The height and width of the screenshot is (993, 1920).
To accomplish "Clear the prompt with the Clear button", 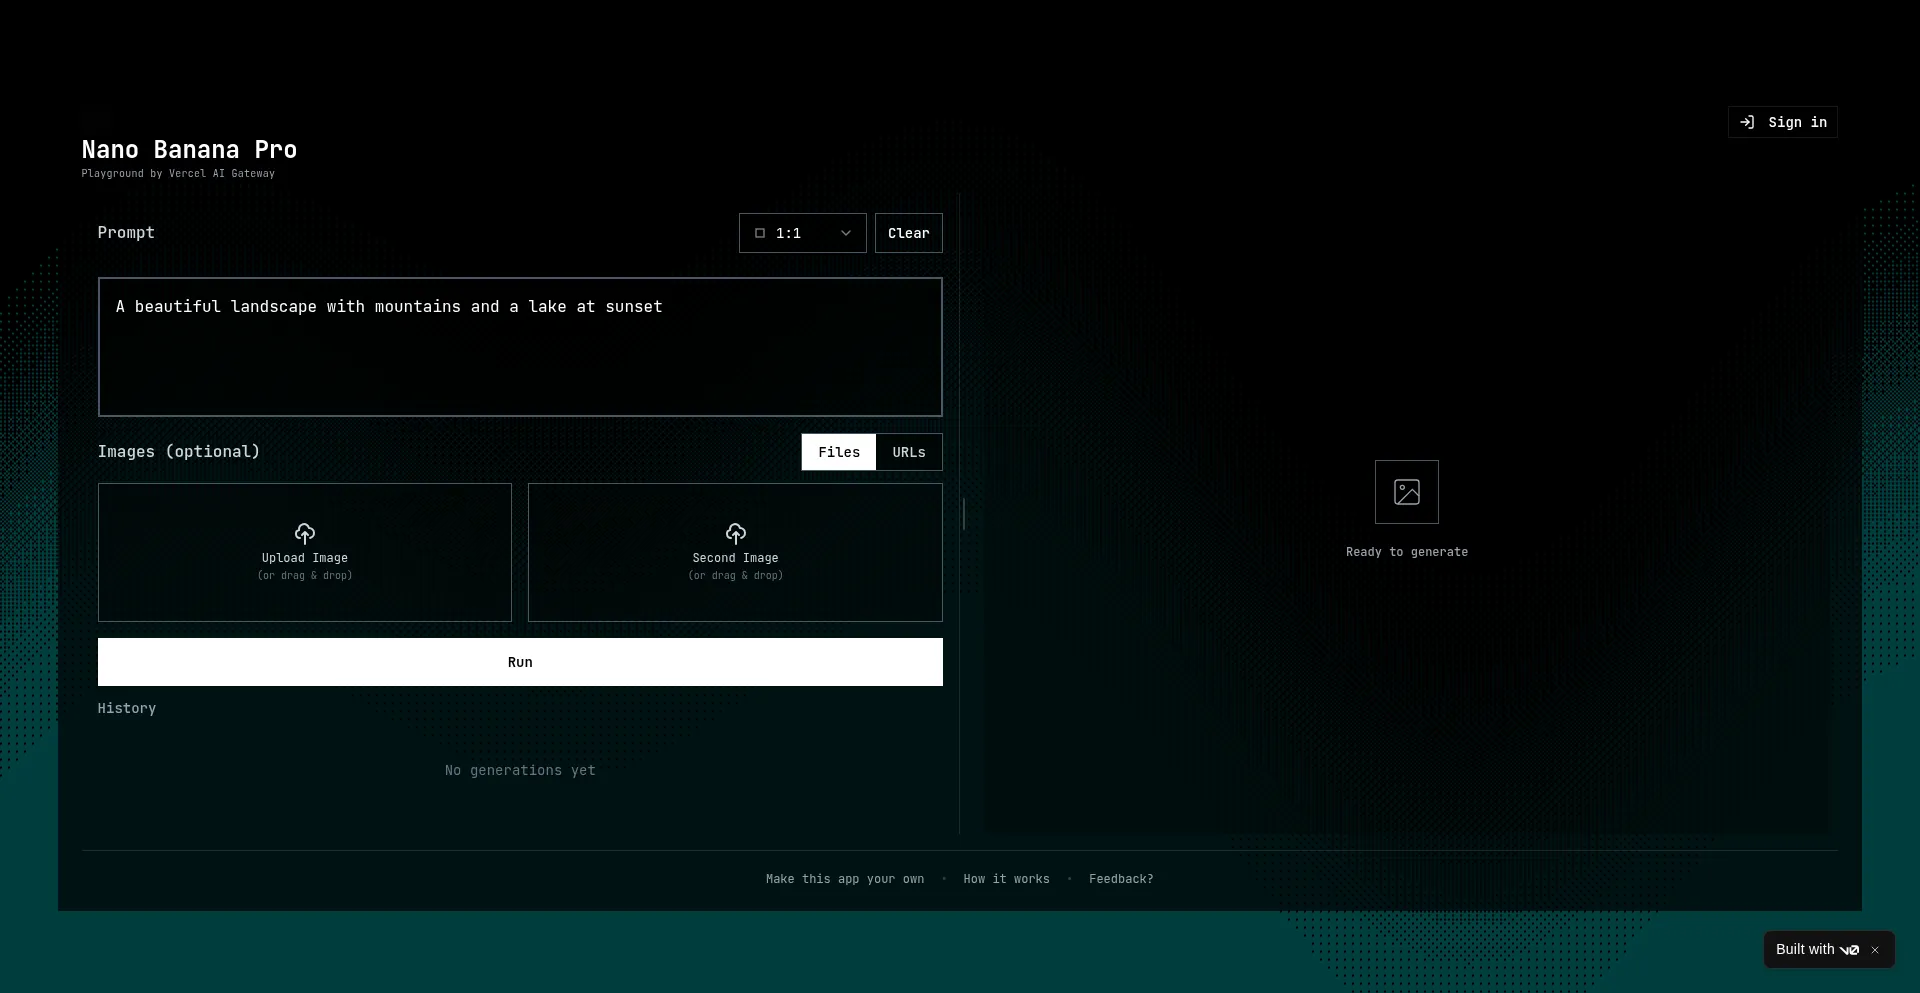I will coord(908,233).
